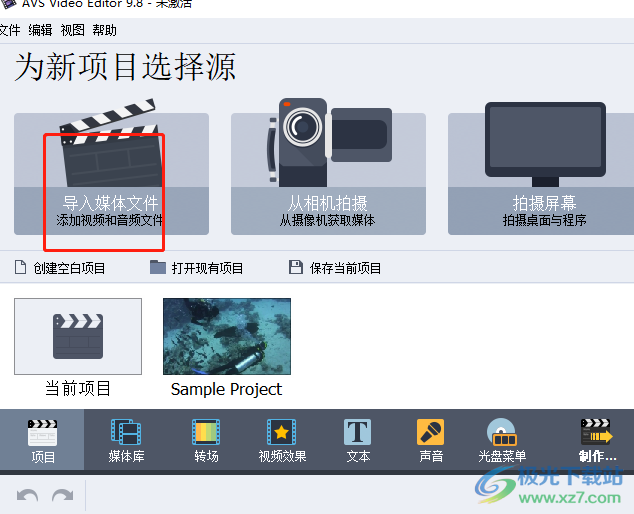Open the 视频效果 video effects panel

[282, 440]
